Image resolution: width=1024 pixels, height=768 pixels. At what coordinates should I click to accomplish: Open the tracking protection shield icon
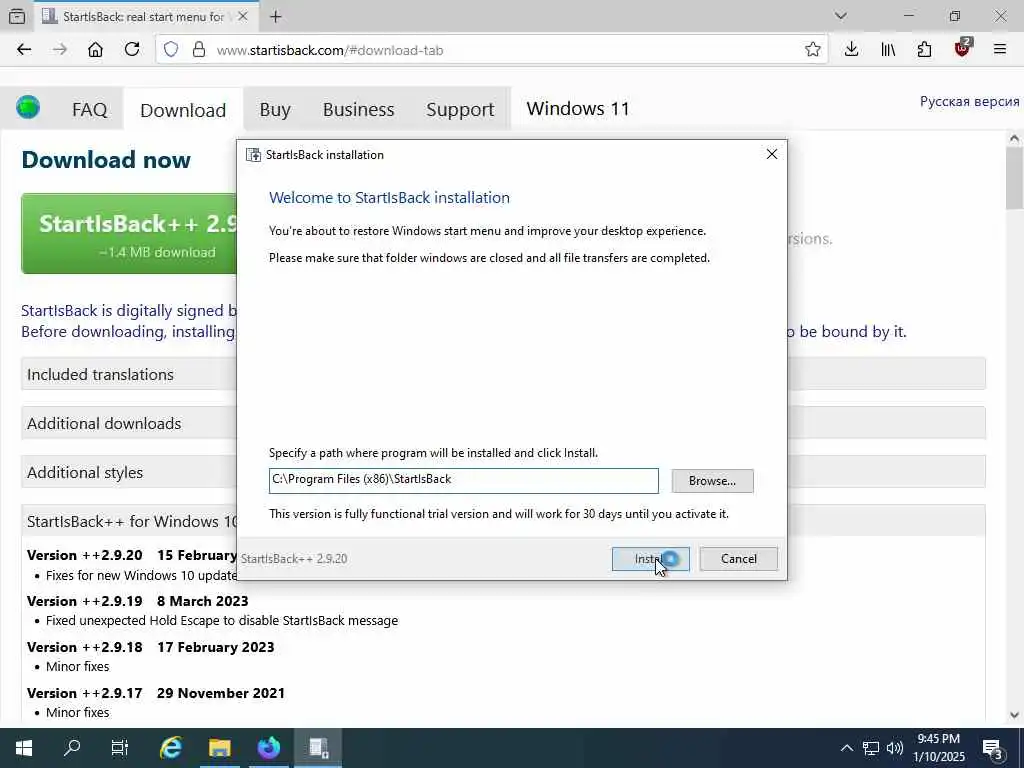170,50
